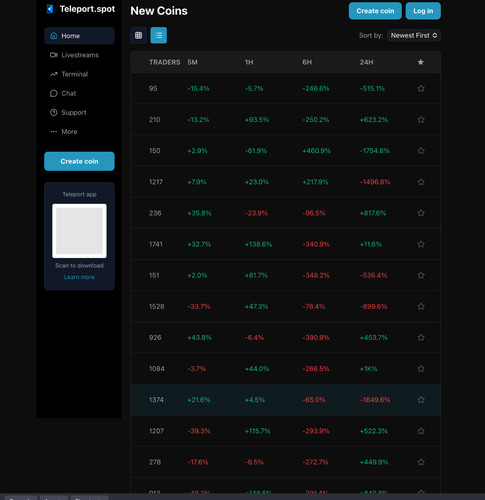The width and height of the screenshot is (485, 500).
Task: Click the +93.5% 1H value
Action: tap(257, 120)
